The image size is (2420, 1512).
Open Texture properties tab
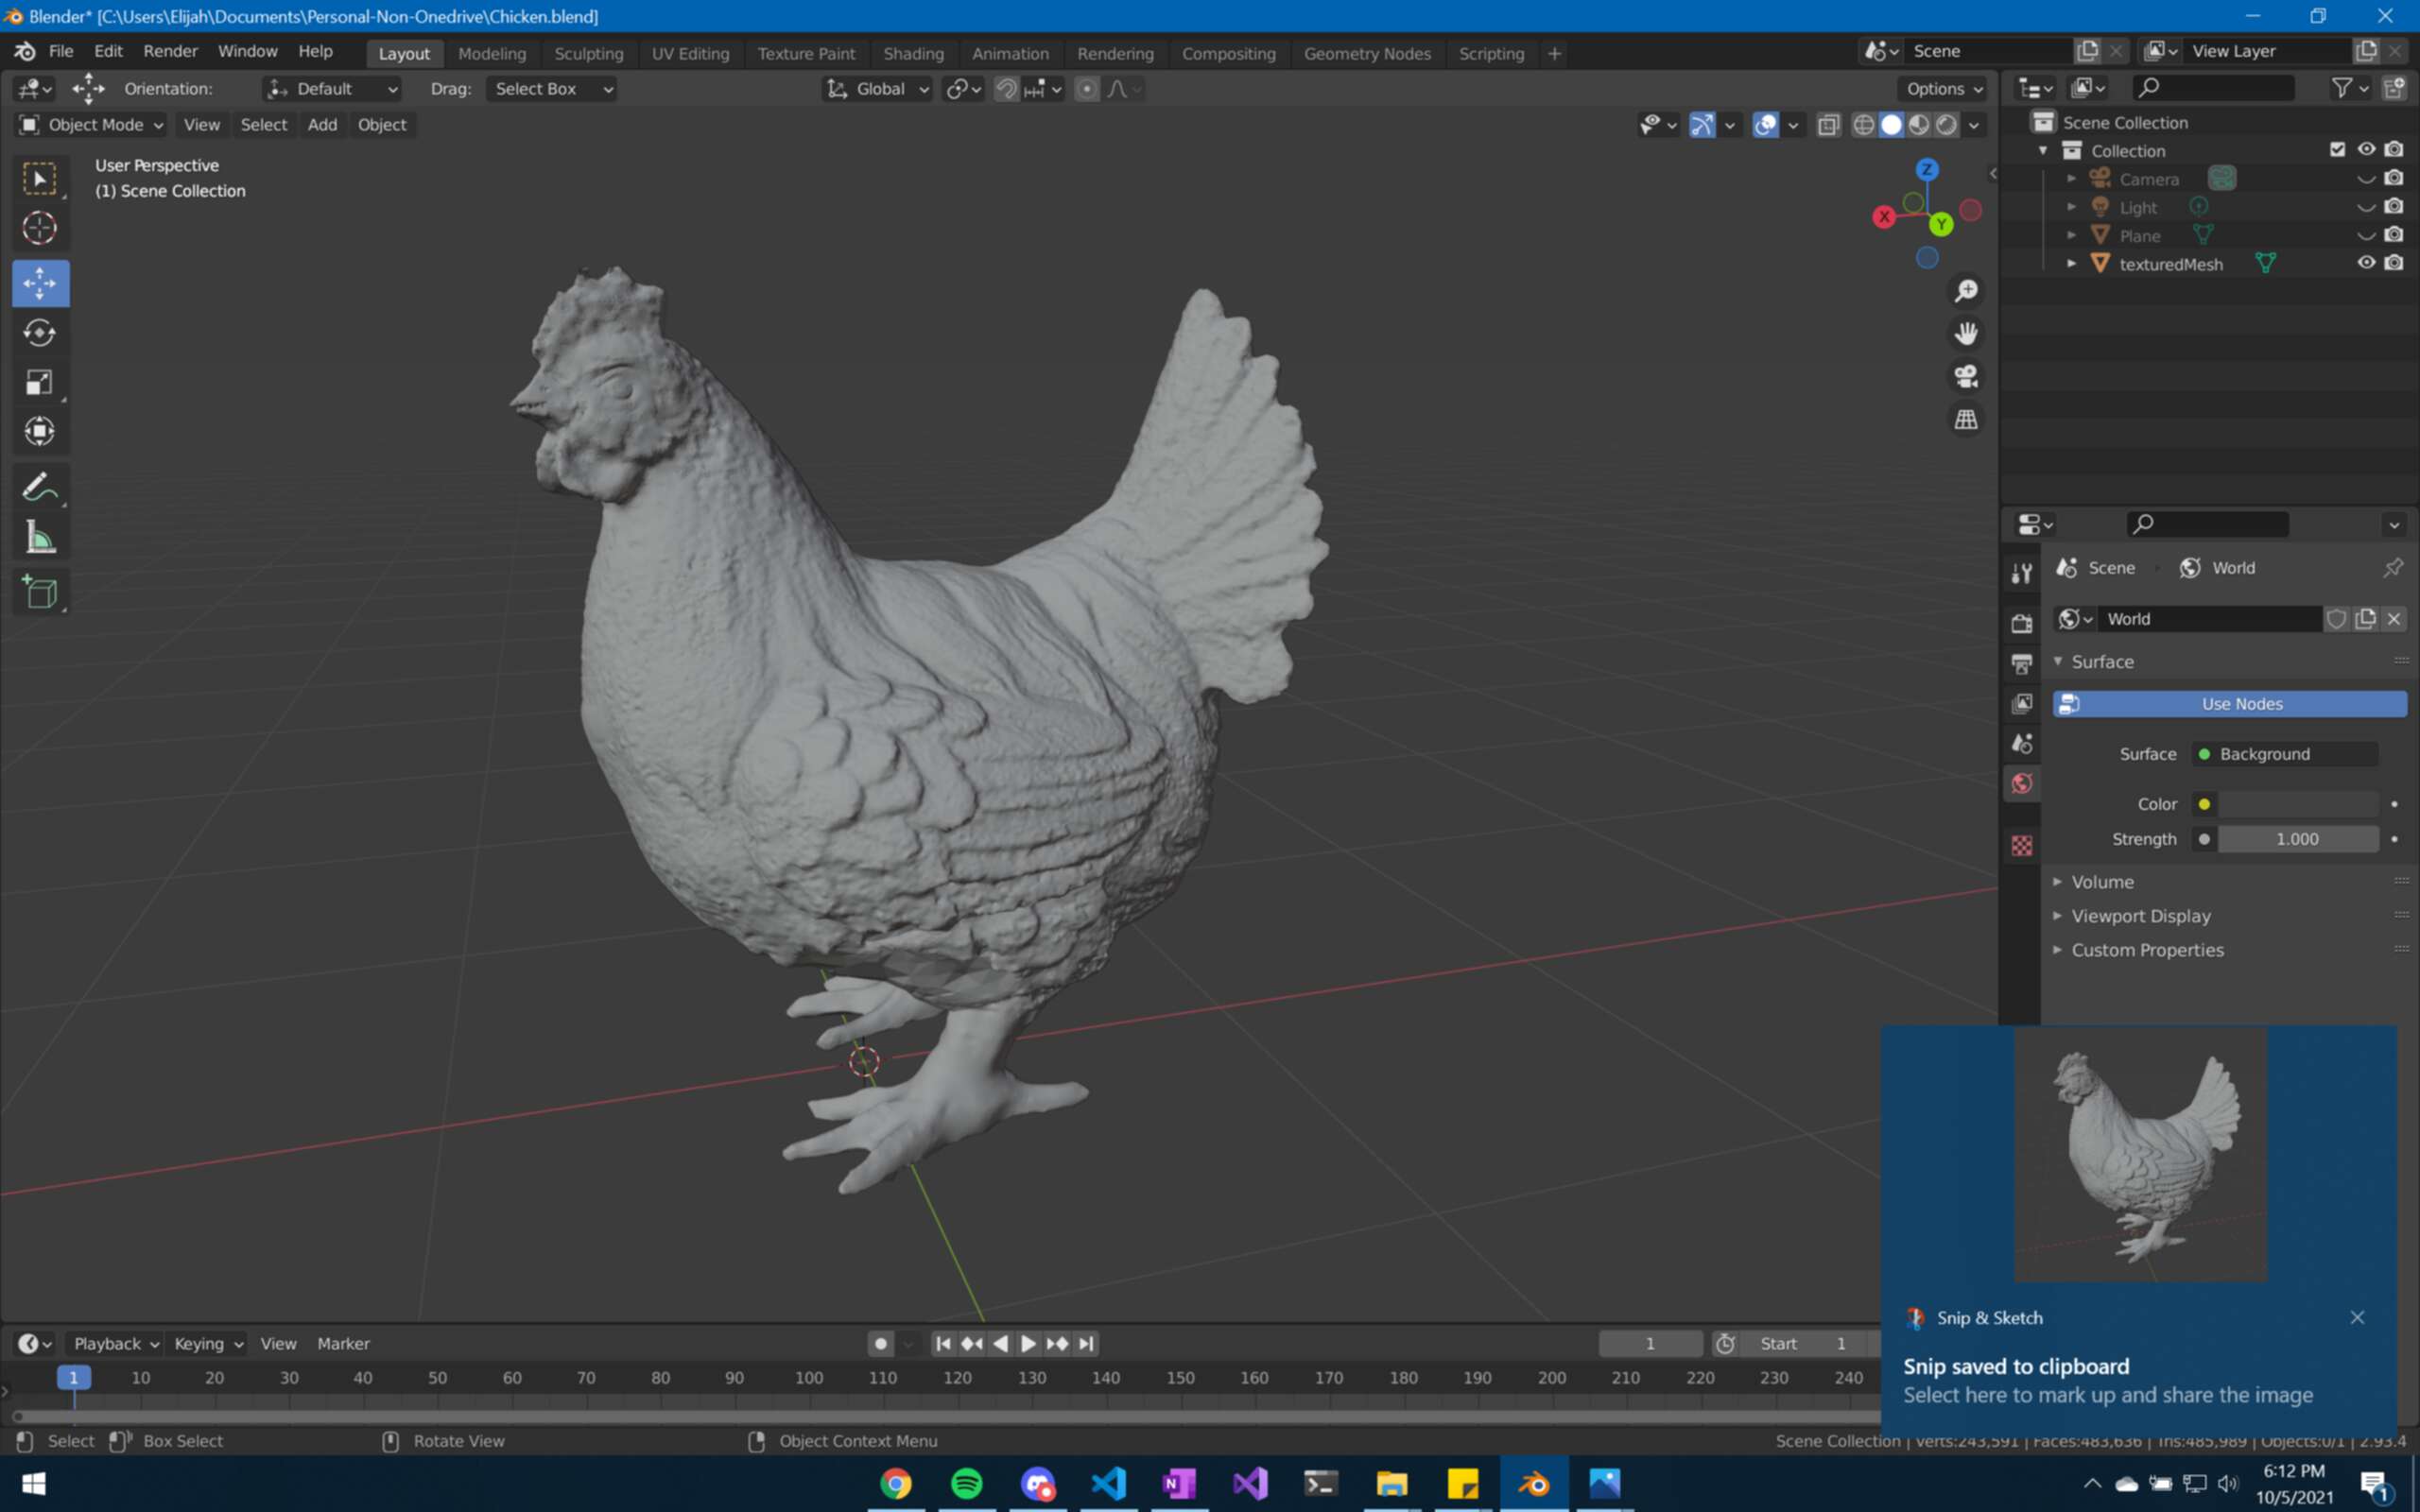[2022, 846]
